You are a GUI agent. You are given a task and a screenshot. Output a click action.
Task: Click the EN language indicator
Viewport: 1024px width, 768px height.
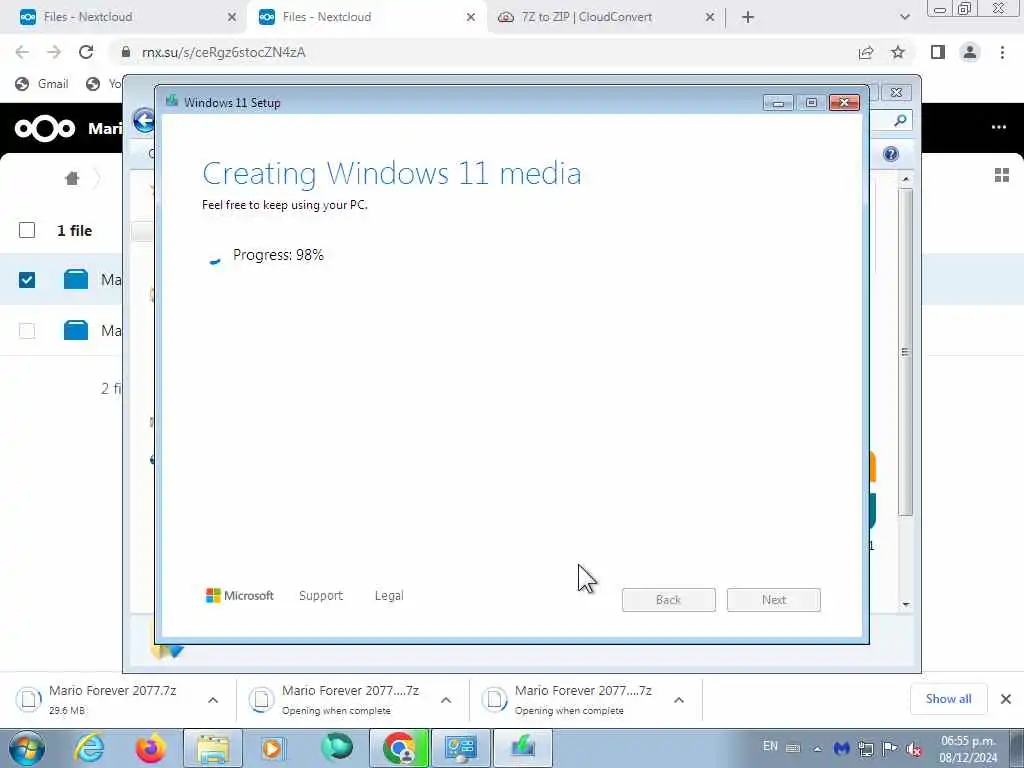tap(770, 746)
